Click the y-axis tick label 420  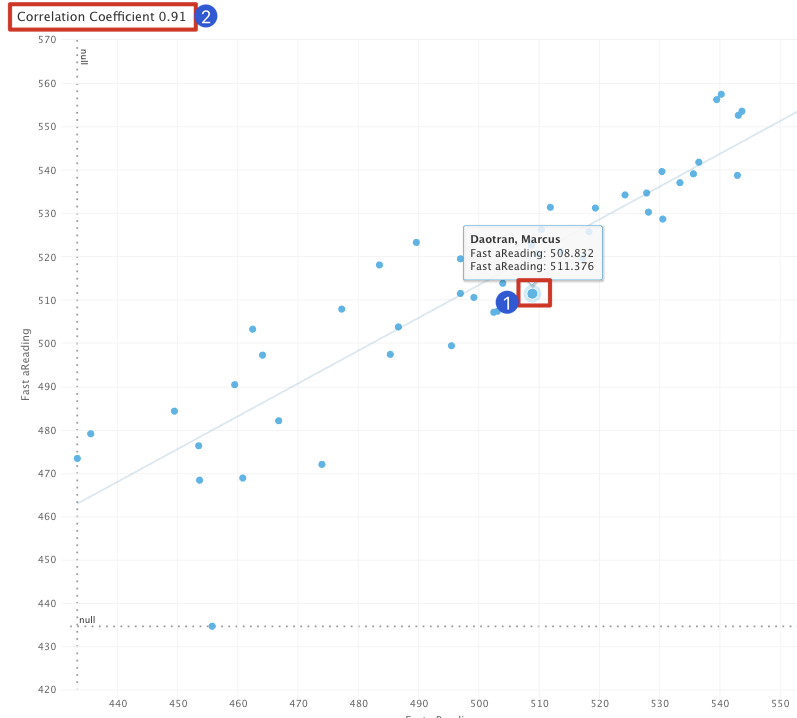point(47,690)
